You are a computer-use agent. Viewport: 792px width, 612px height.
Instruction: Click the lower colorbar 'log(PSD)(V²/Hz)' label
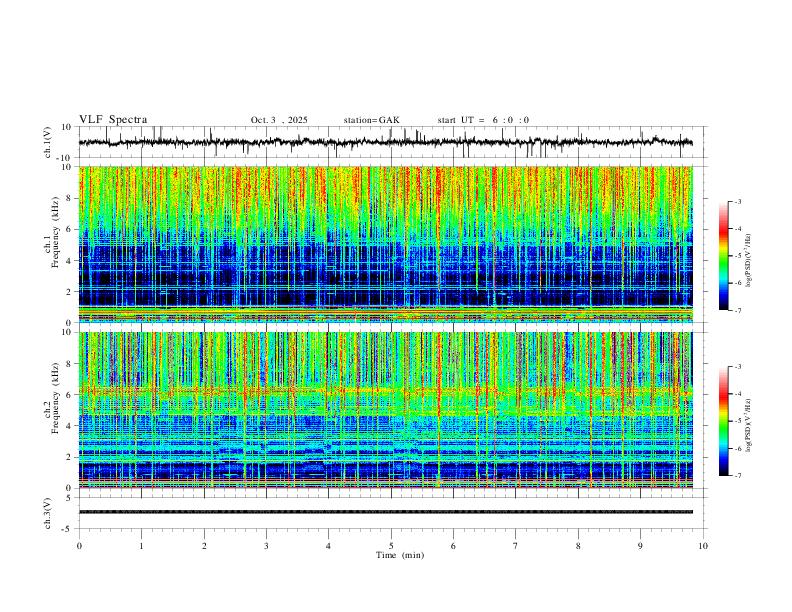pyautogui.click(x=749, y=425)
